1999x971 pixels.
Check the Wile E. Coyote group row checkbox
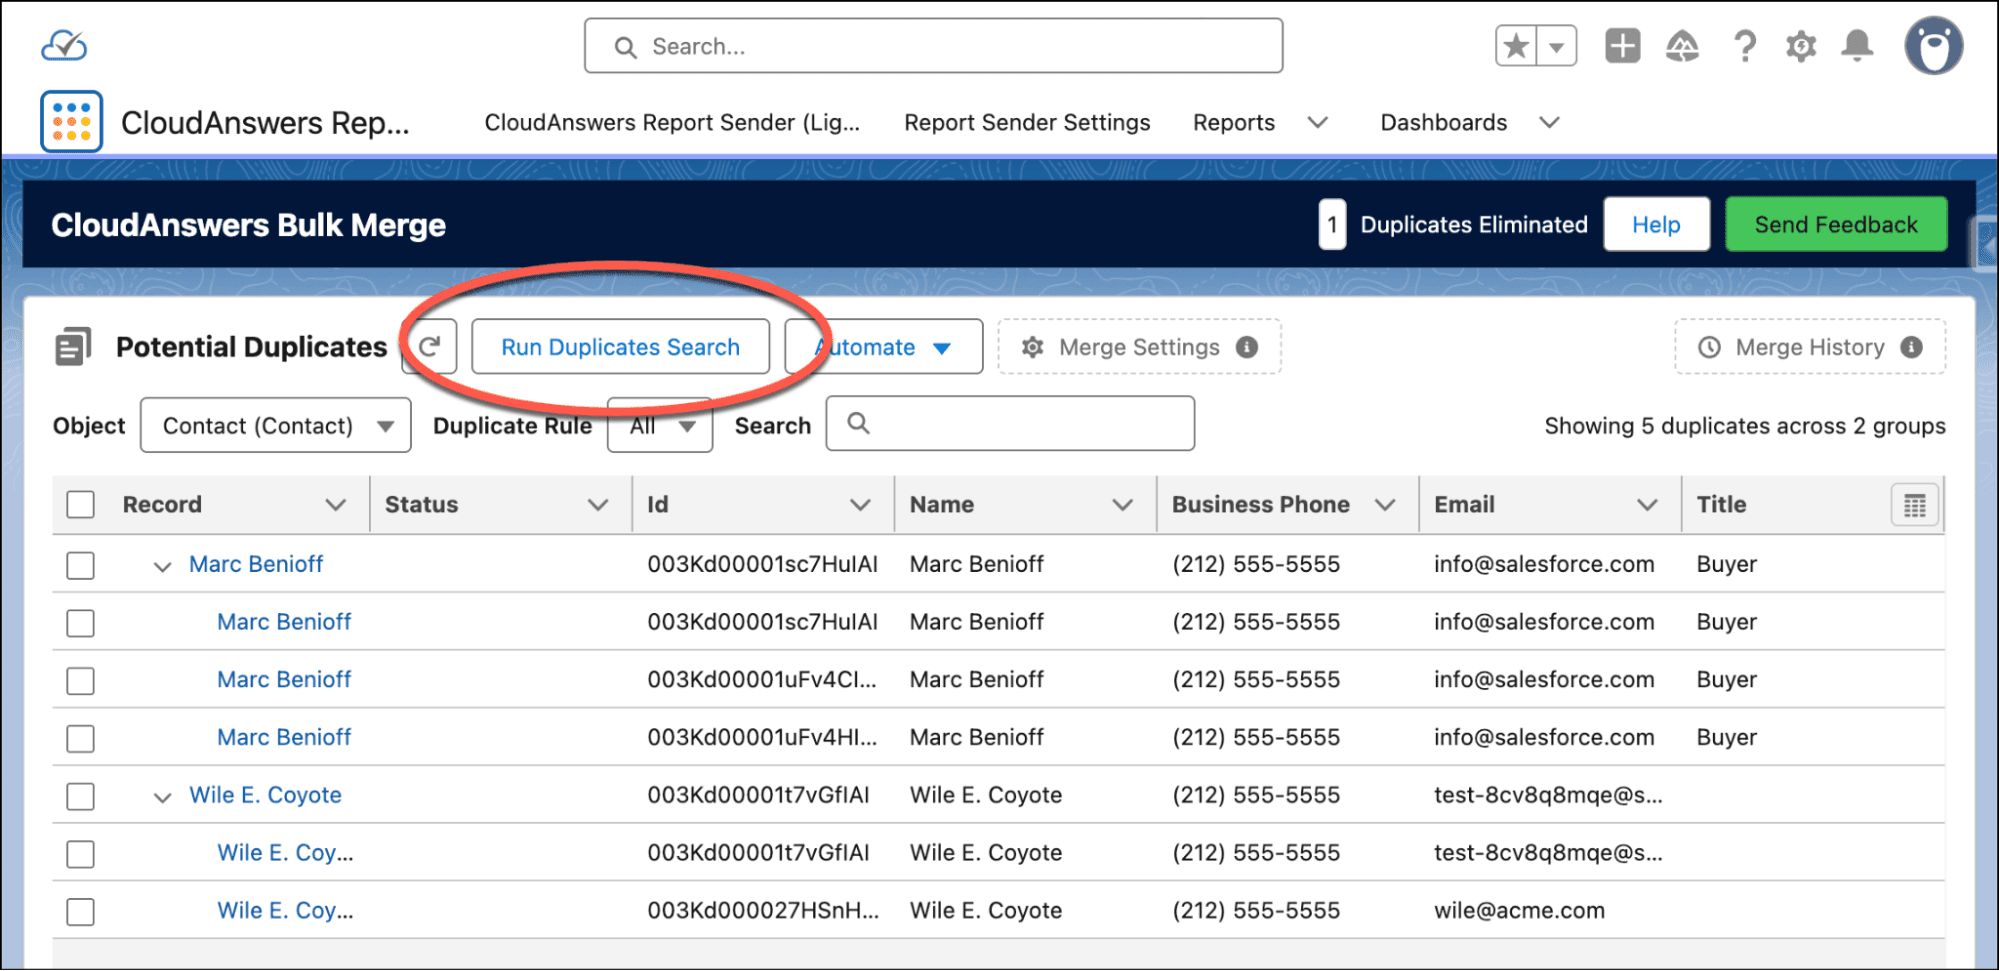81,797
